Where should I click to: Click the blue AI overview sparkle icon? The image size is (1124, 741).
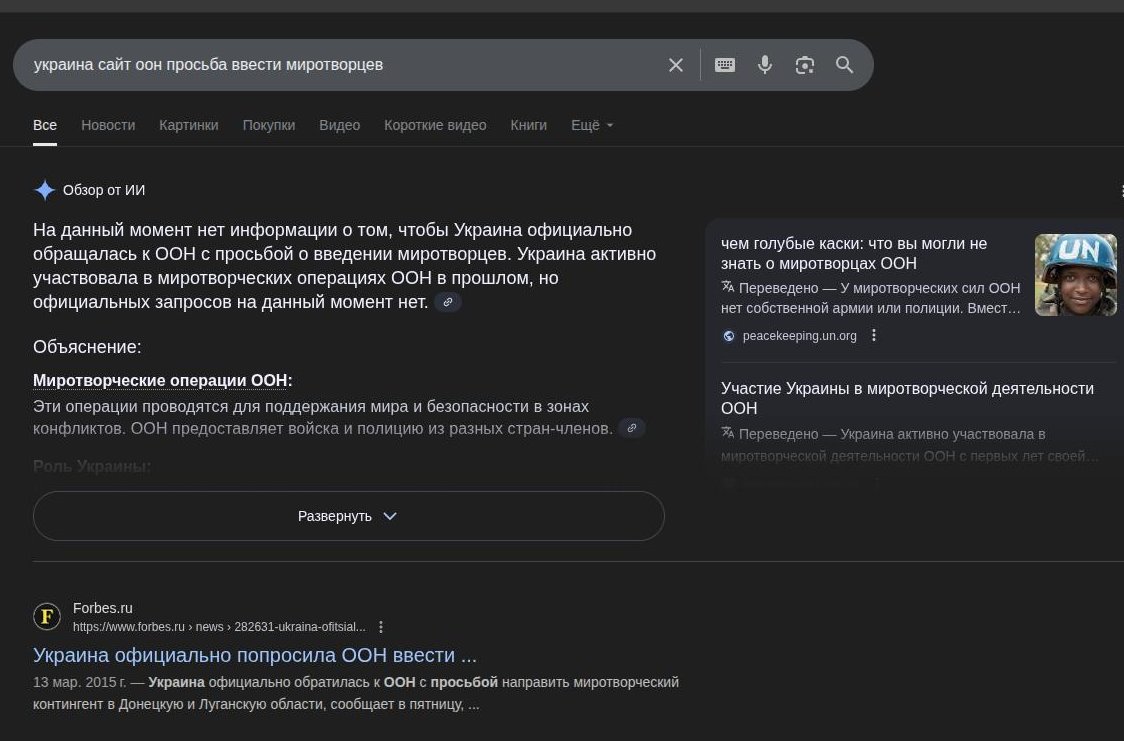pos(44,190)
